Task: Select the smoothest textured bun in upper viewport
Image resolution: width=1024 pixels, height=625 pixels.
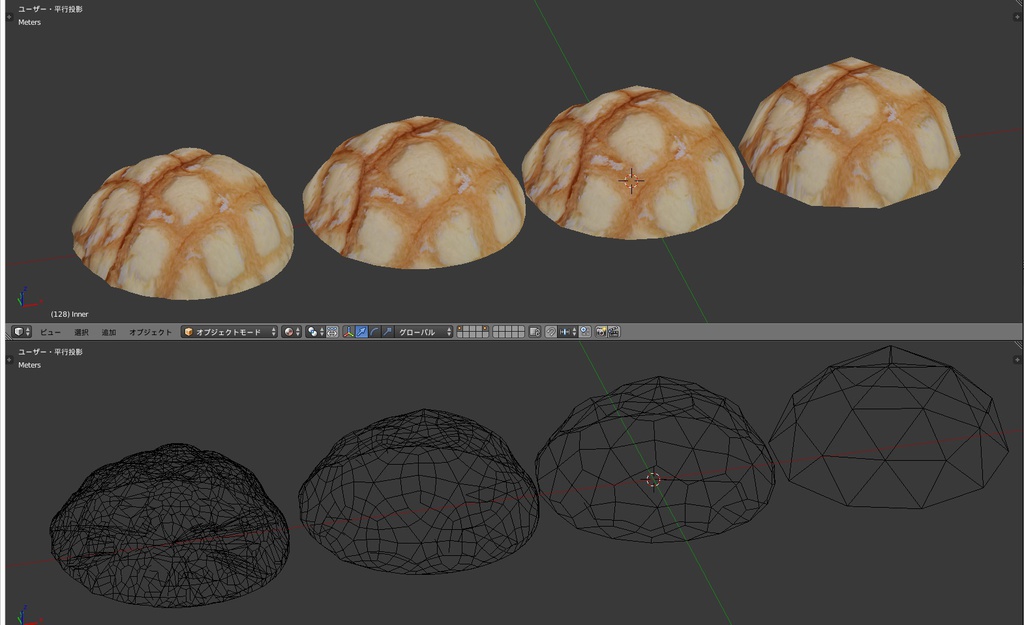Action: (183, 224)
